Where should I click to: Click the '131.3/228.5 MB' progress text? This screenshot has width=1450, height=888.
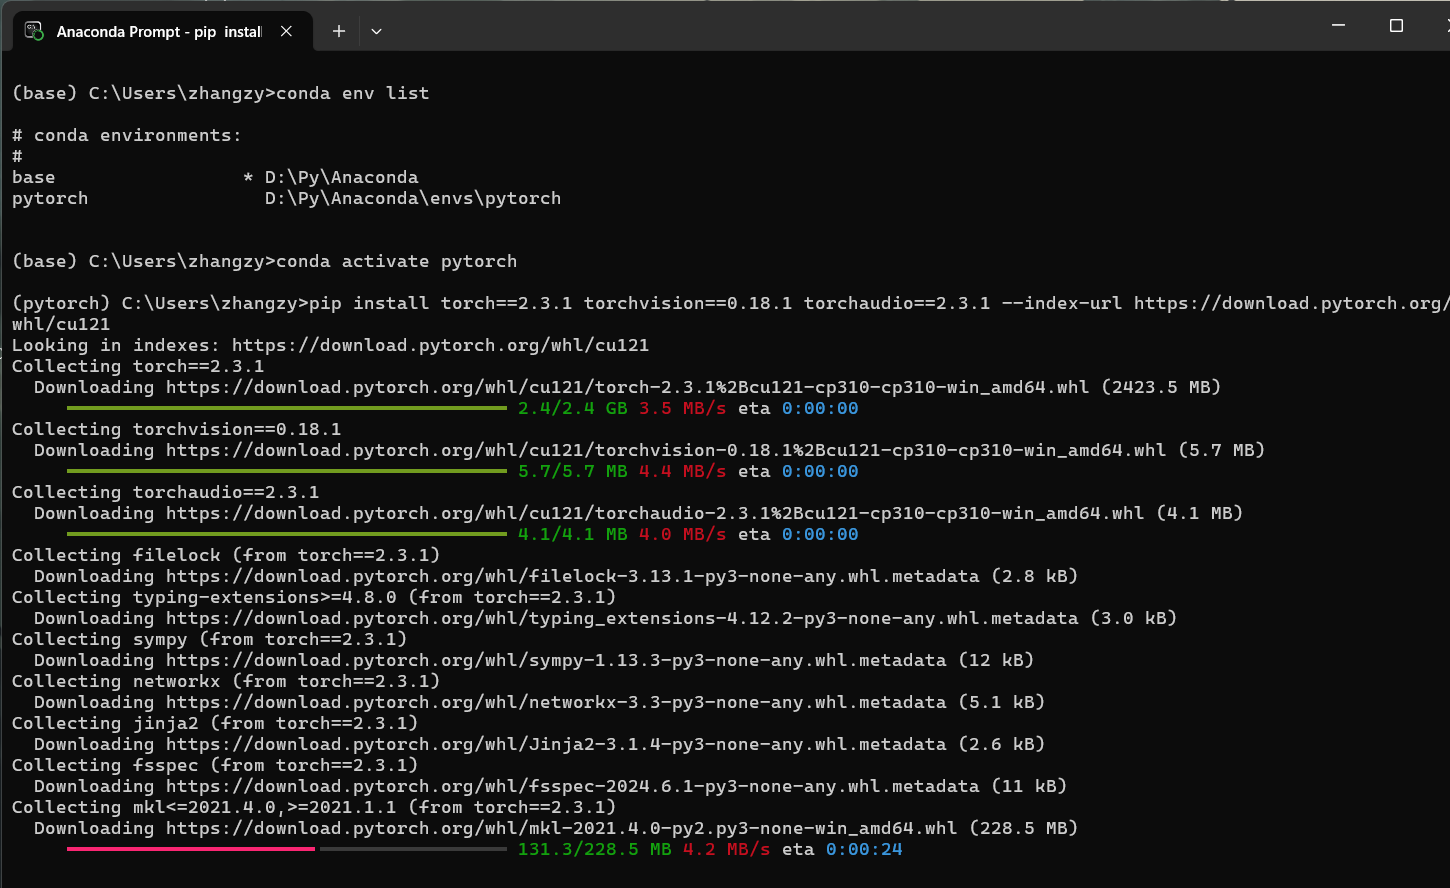(595, 849)
